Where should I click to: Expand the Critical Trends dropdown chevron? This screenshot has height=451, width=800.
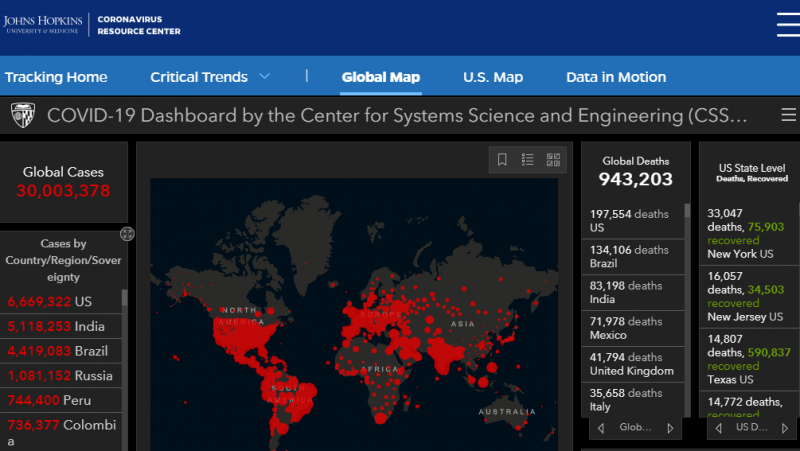point(264,77)
